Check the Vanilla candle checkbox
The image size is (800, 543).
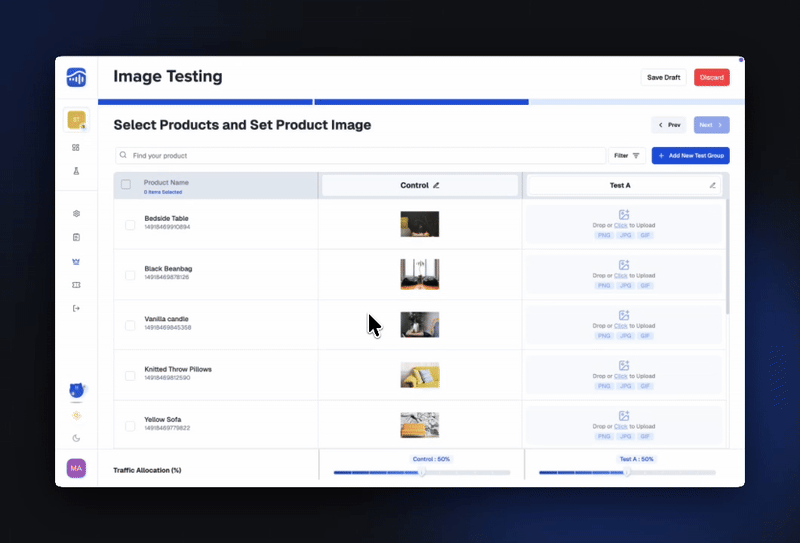(x=130, y=326)
